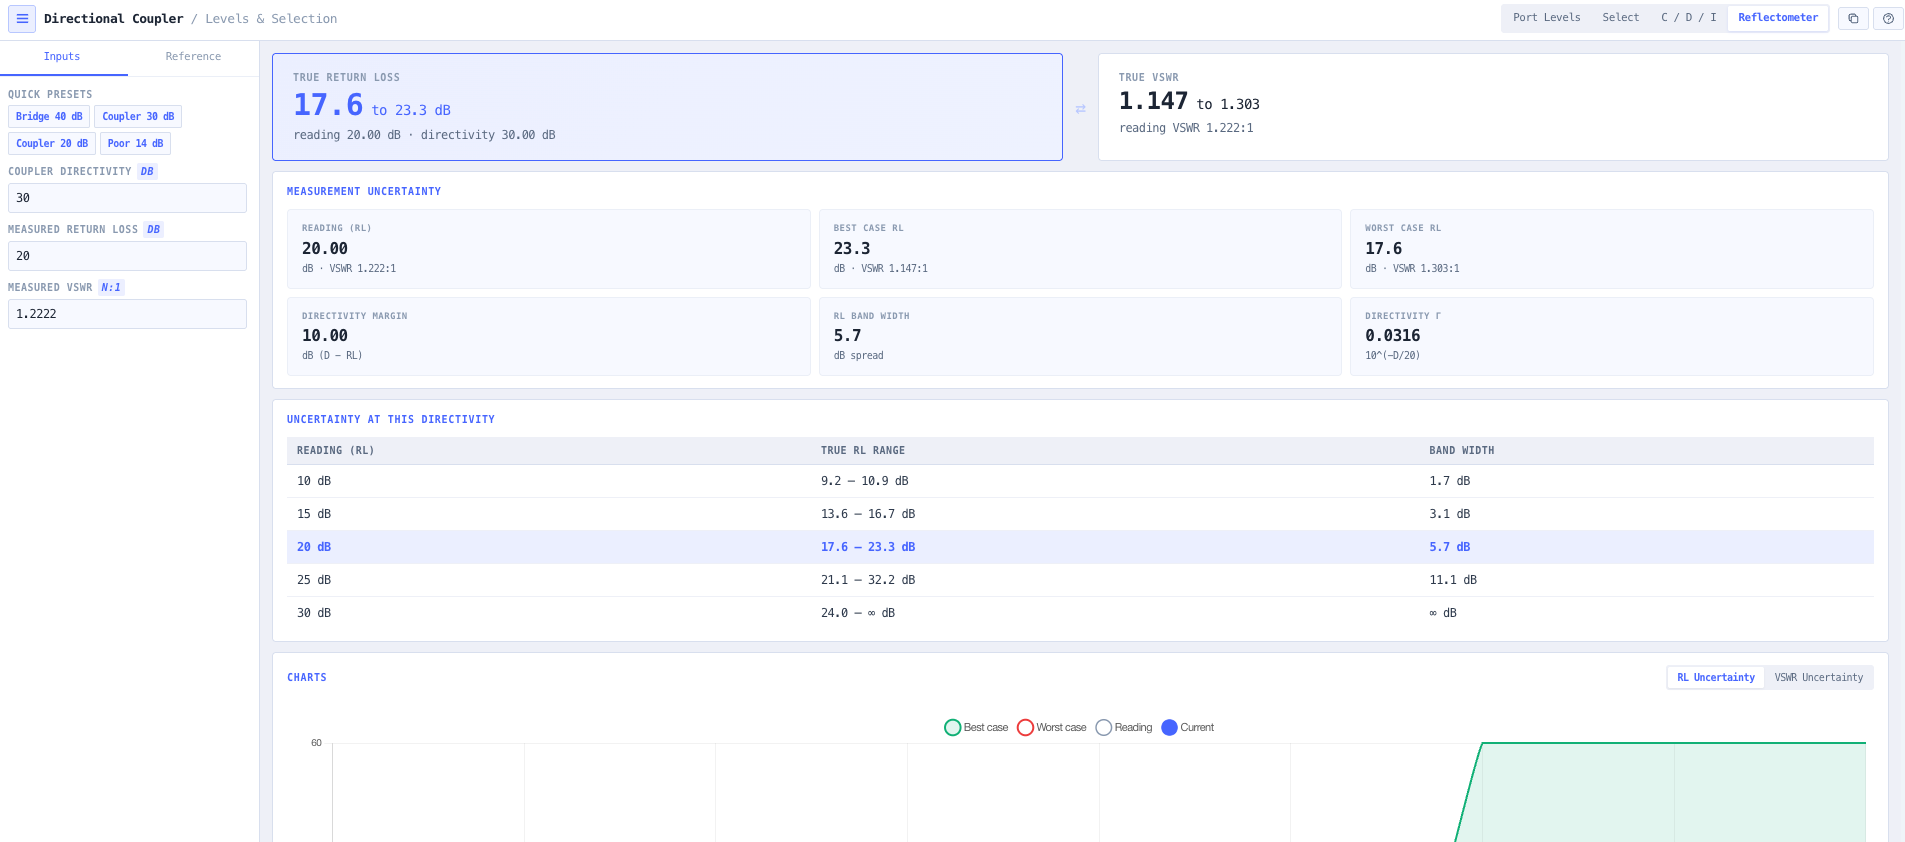Click the RL Band Width card

(1080, 336)
